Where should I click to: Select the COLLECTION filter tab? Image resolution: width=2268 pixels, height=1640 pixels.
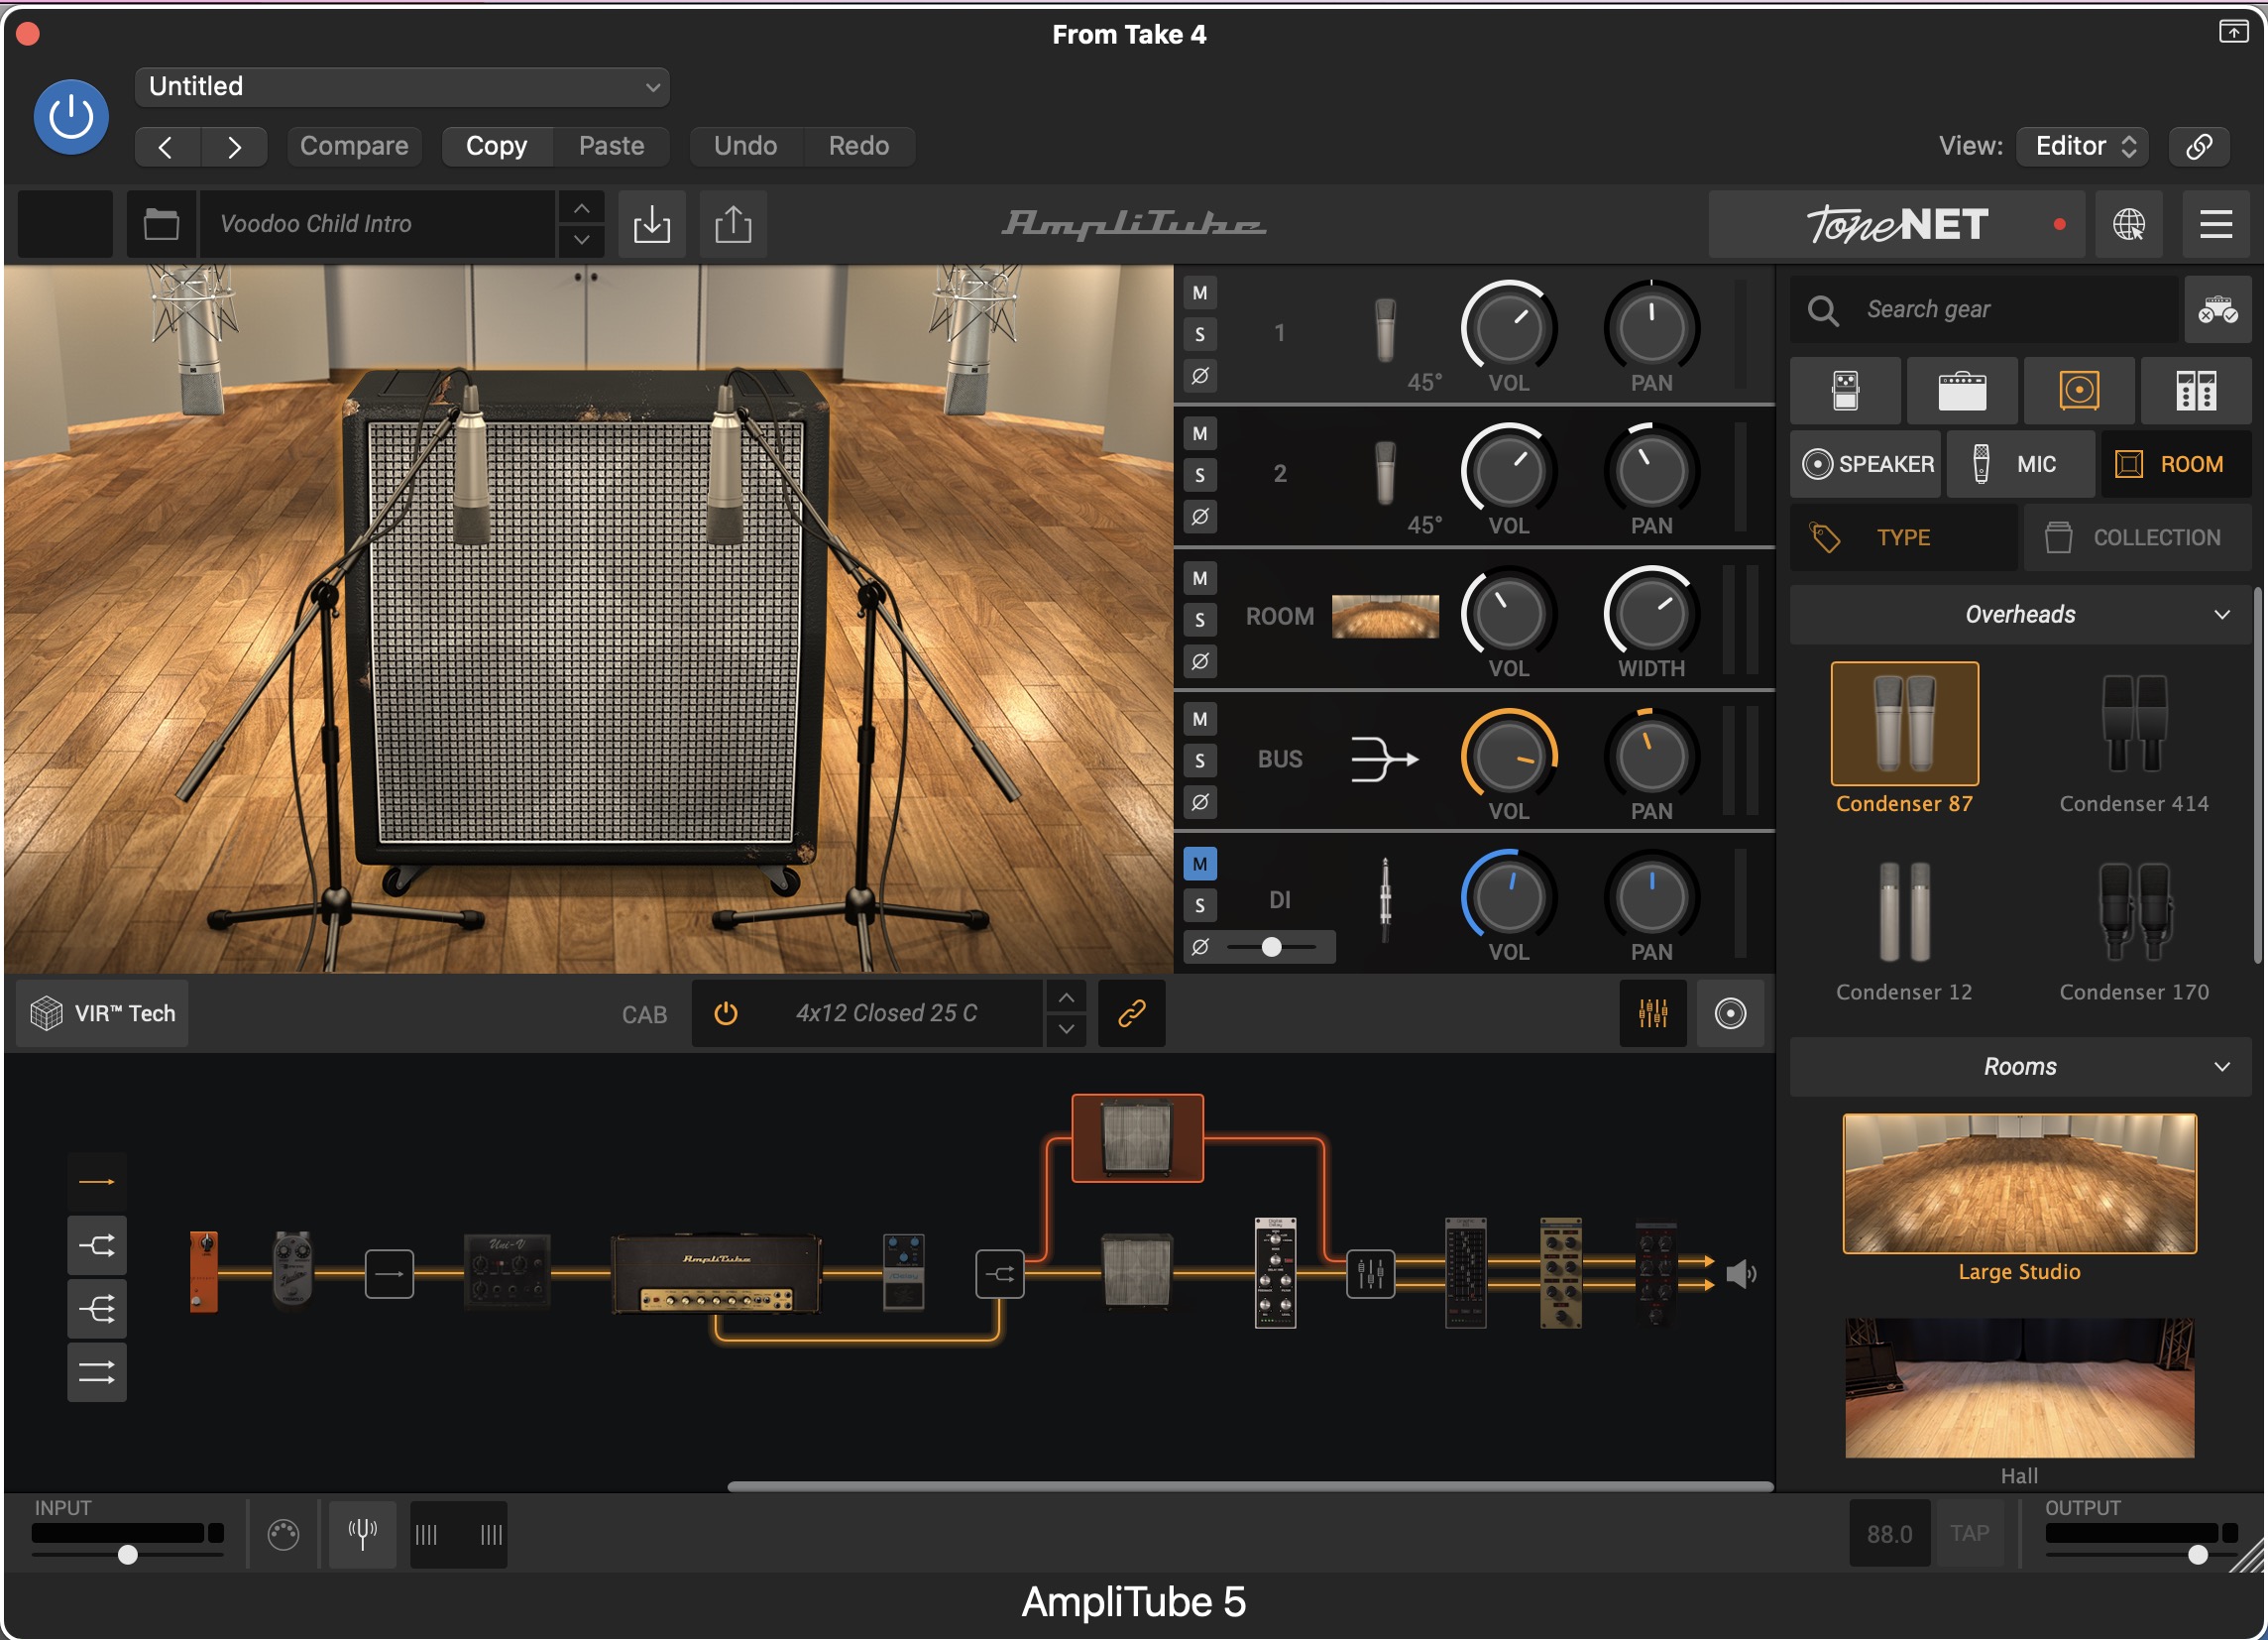tap(2137, 538)
